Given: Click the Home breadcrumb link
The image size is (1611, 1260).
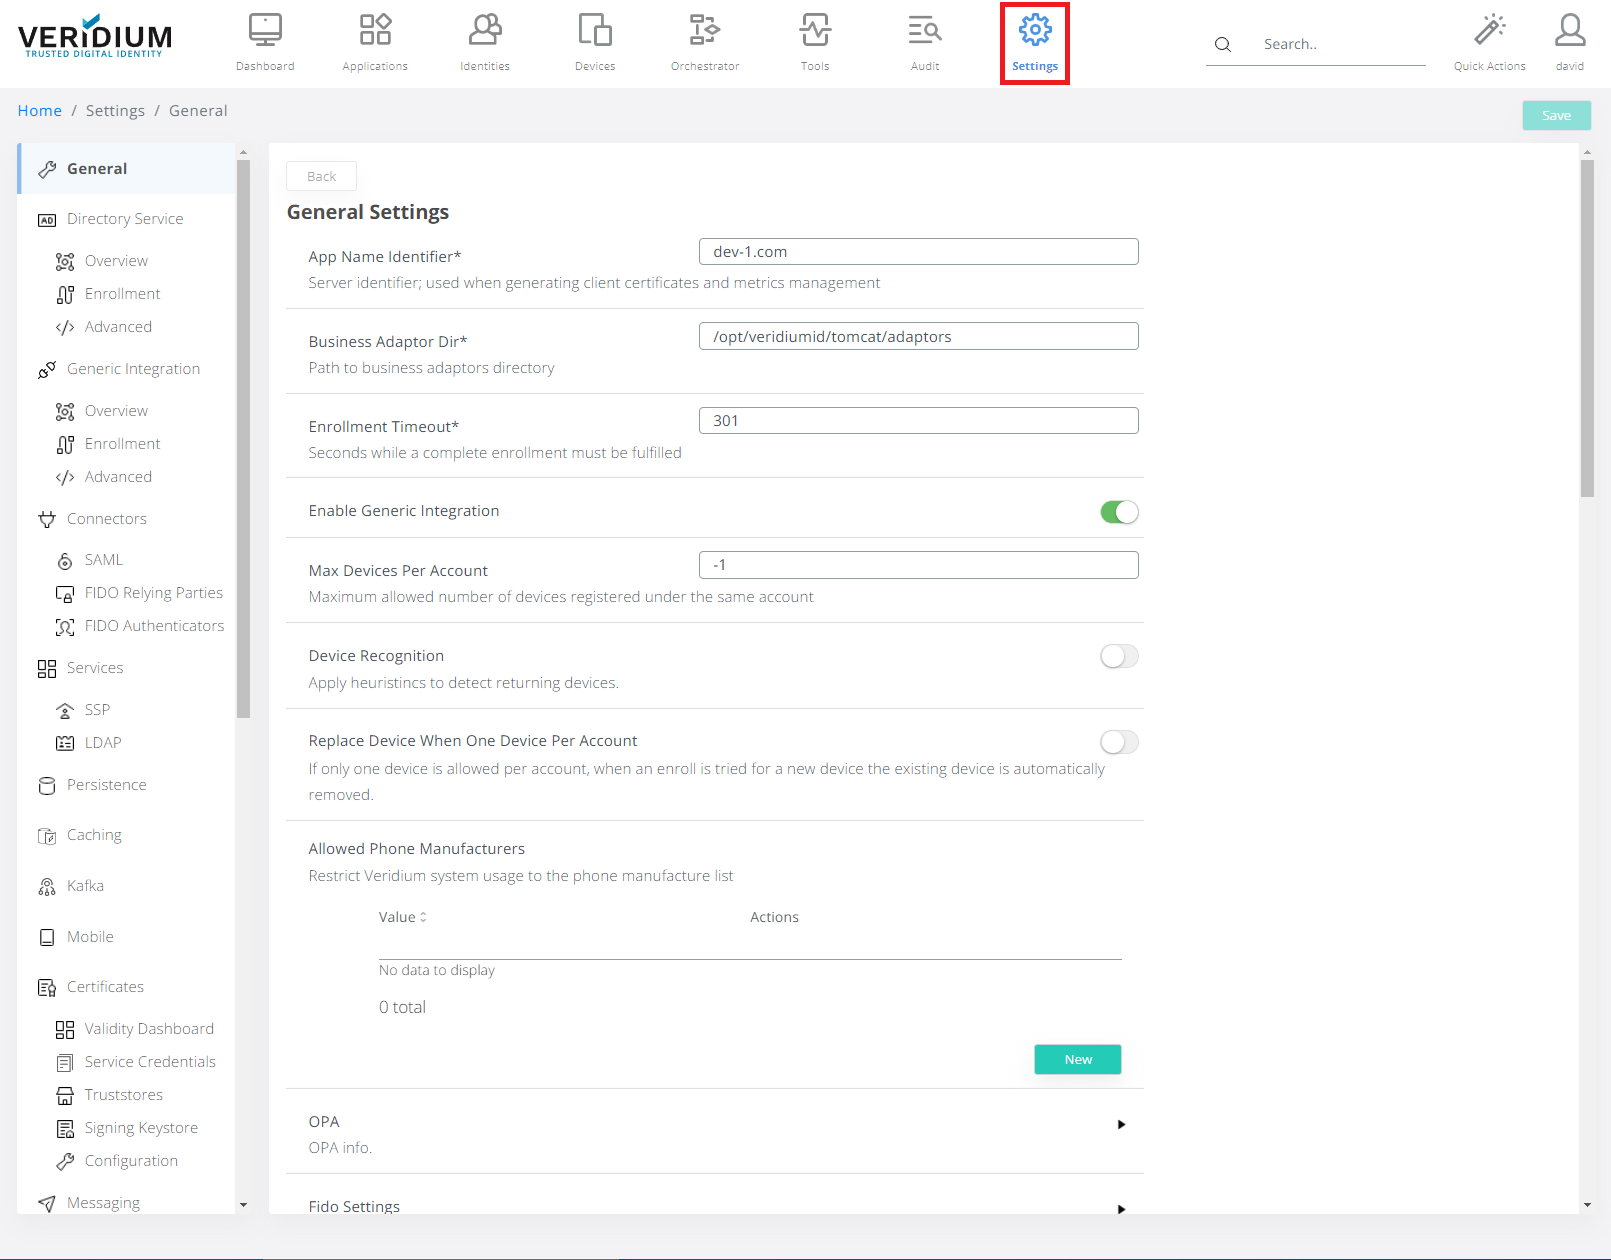Looking at the screenshot, I should [40, 111].
